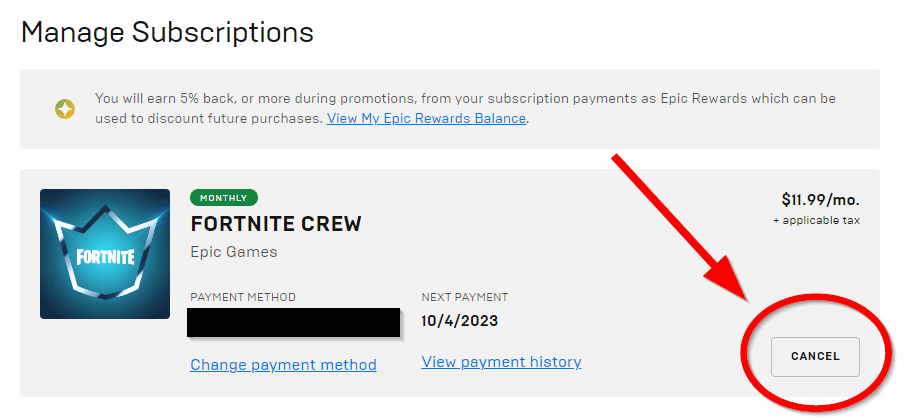This screenshot has height=418, width=910.
Task: Select the Fortnite Crew subscription thumbnail
Action: [x=105, y=254]
